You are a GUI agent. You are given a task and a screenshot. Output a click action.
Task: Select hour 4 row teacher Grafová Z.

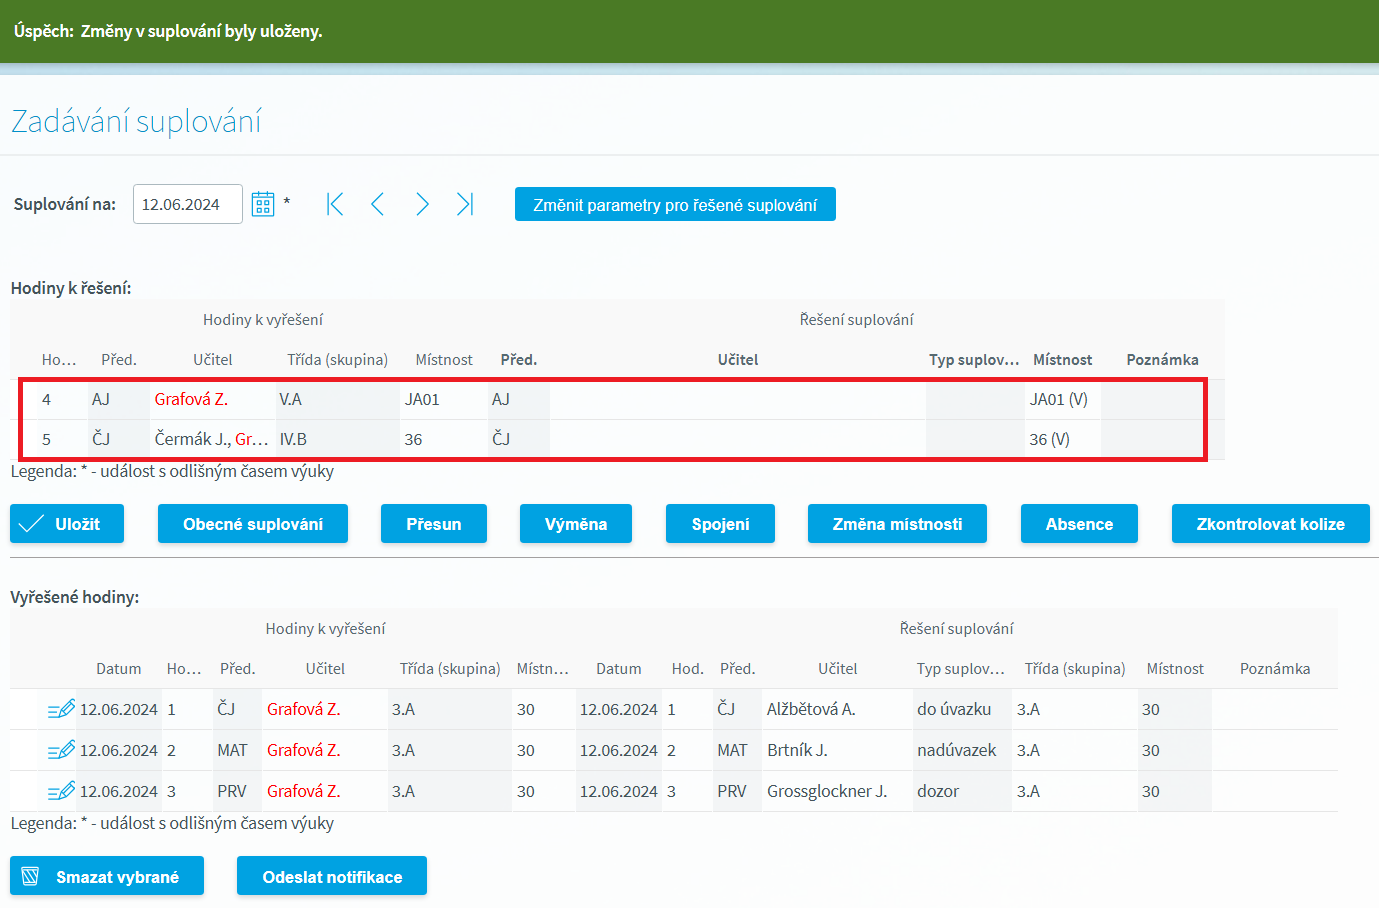point(191,399)
